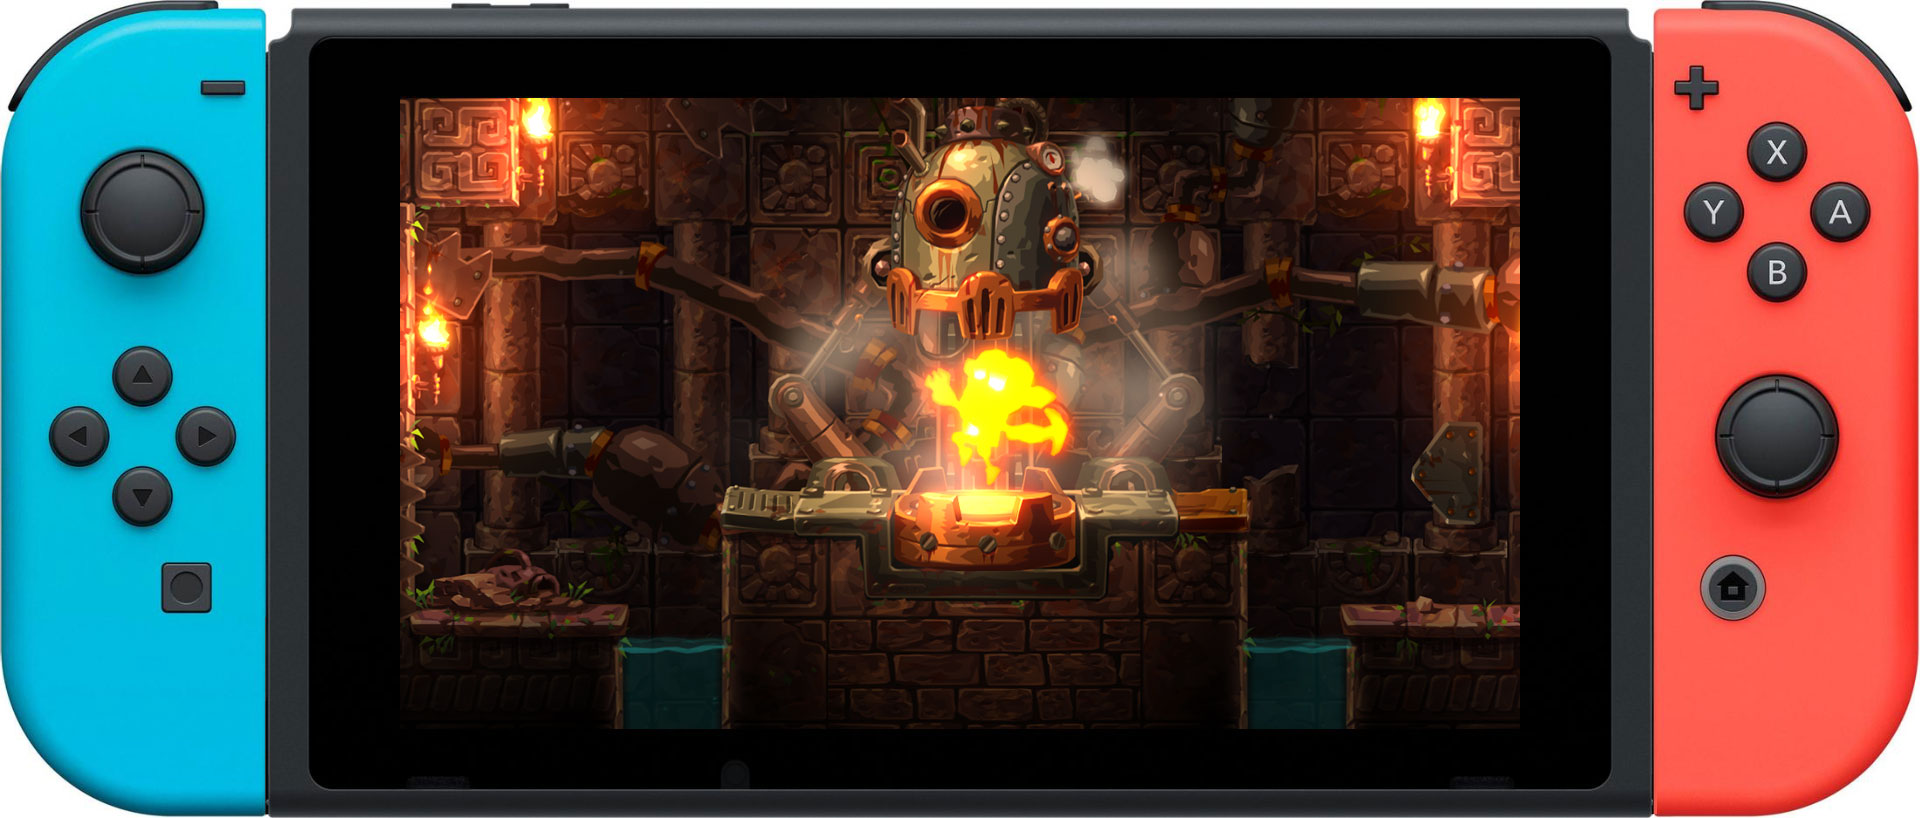Click the left arrow directional button

pyautogui.click(x=79, y=436)
